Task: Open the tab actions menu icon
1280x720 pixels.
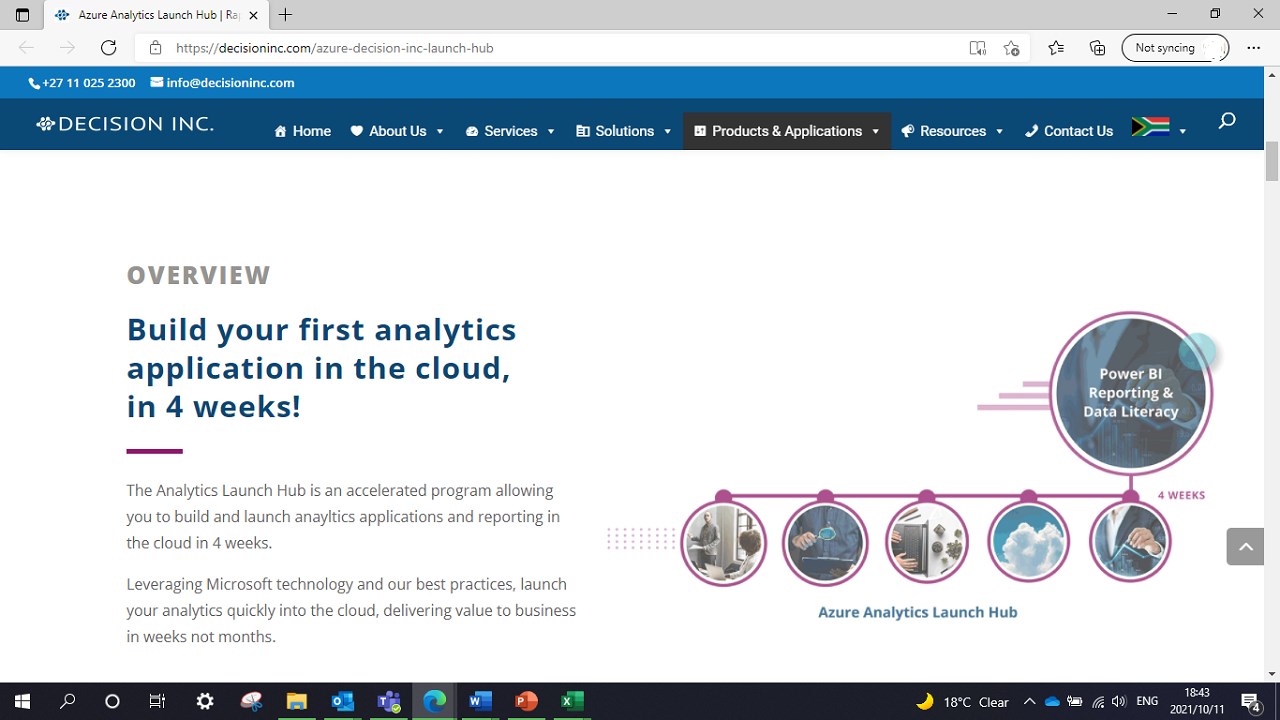Action: pos(22,15)
